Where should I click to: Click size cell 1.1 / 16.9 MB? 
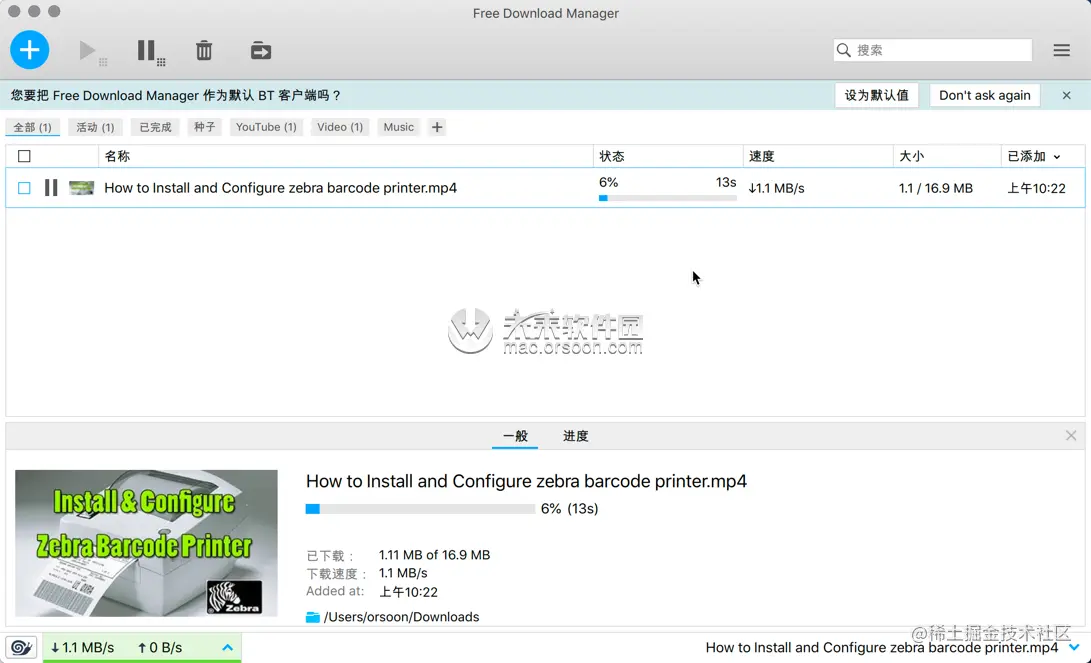[935, 189]
